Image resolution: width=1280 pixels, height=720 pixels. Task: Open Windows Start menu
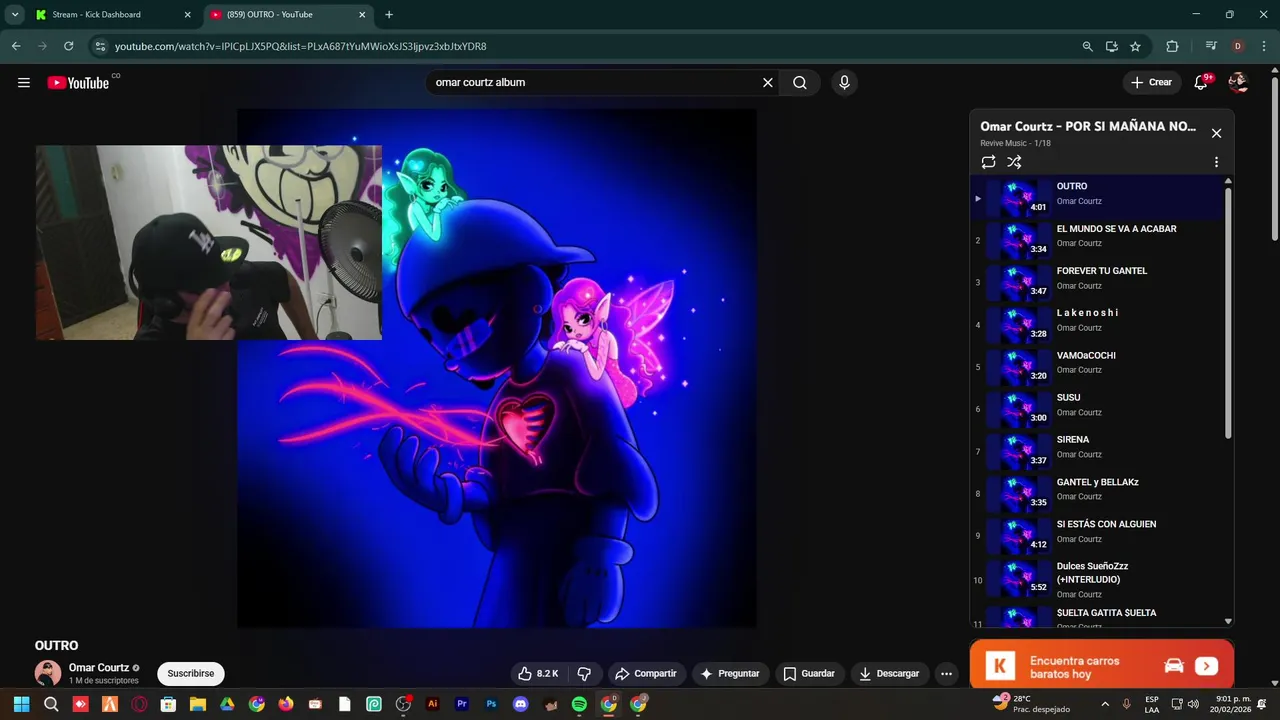pos(21,704)
